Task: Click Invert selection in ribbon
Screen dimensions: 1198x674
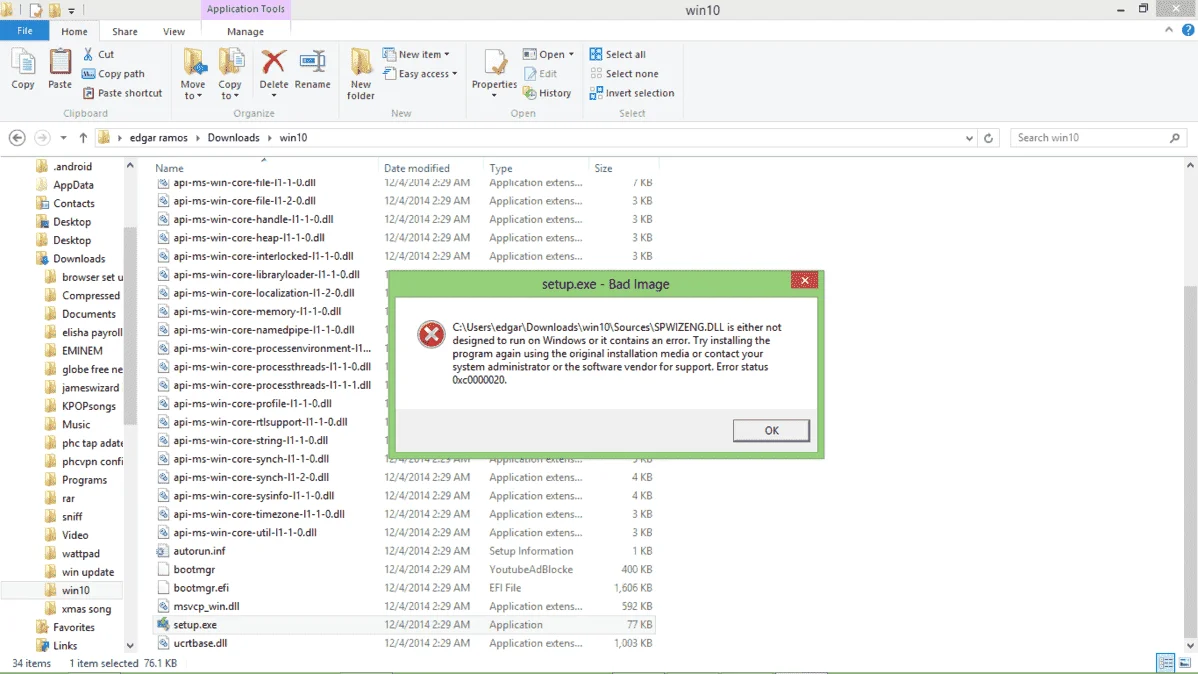Action: click(x=632, y=92)
